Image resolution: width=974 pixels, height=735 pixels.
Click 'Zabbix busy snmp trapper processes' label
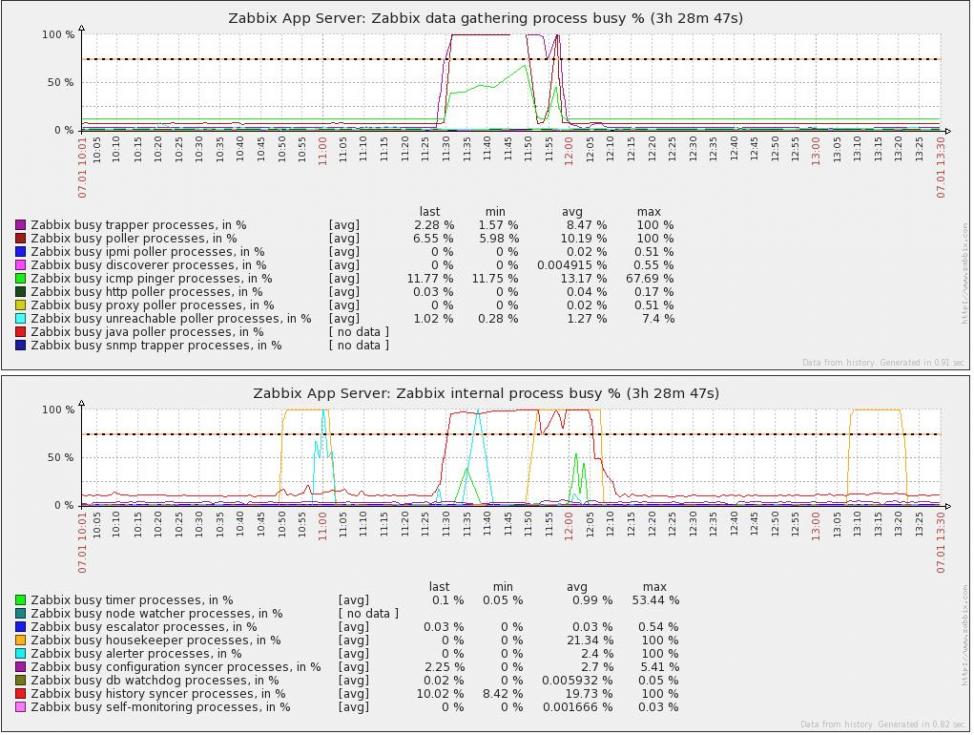point(156,345)
